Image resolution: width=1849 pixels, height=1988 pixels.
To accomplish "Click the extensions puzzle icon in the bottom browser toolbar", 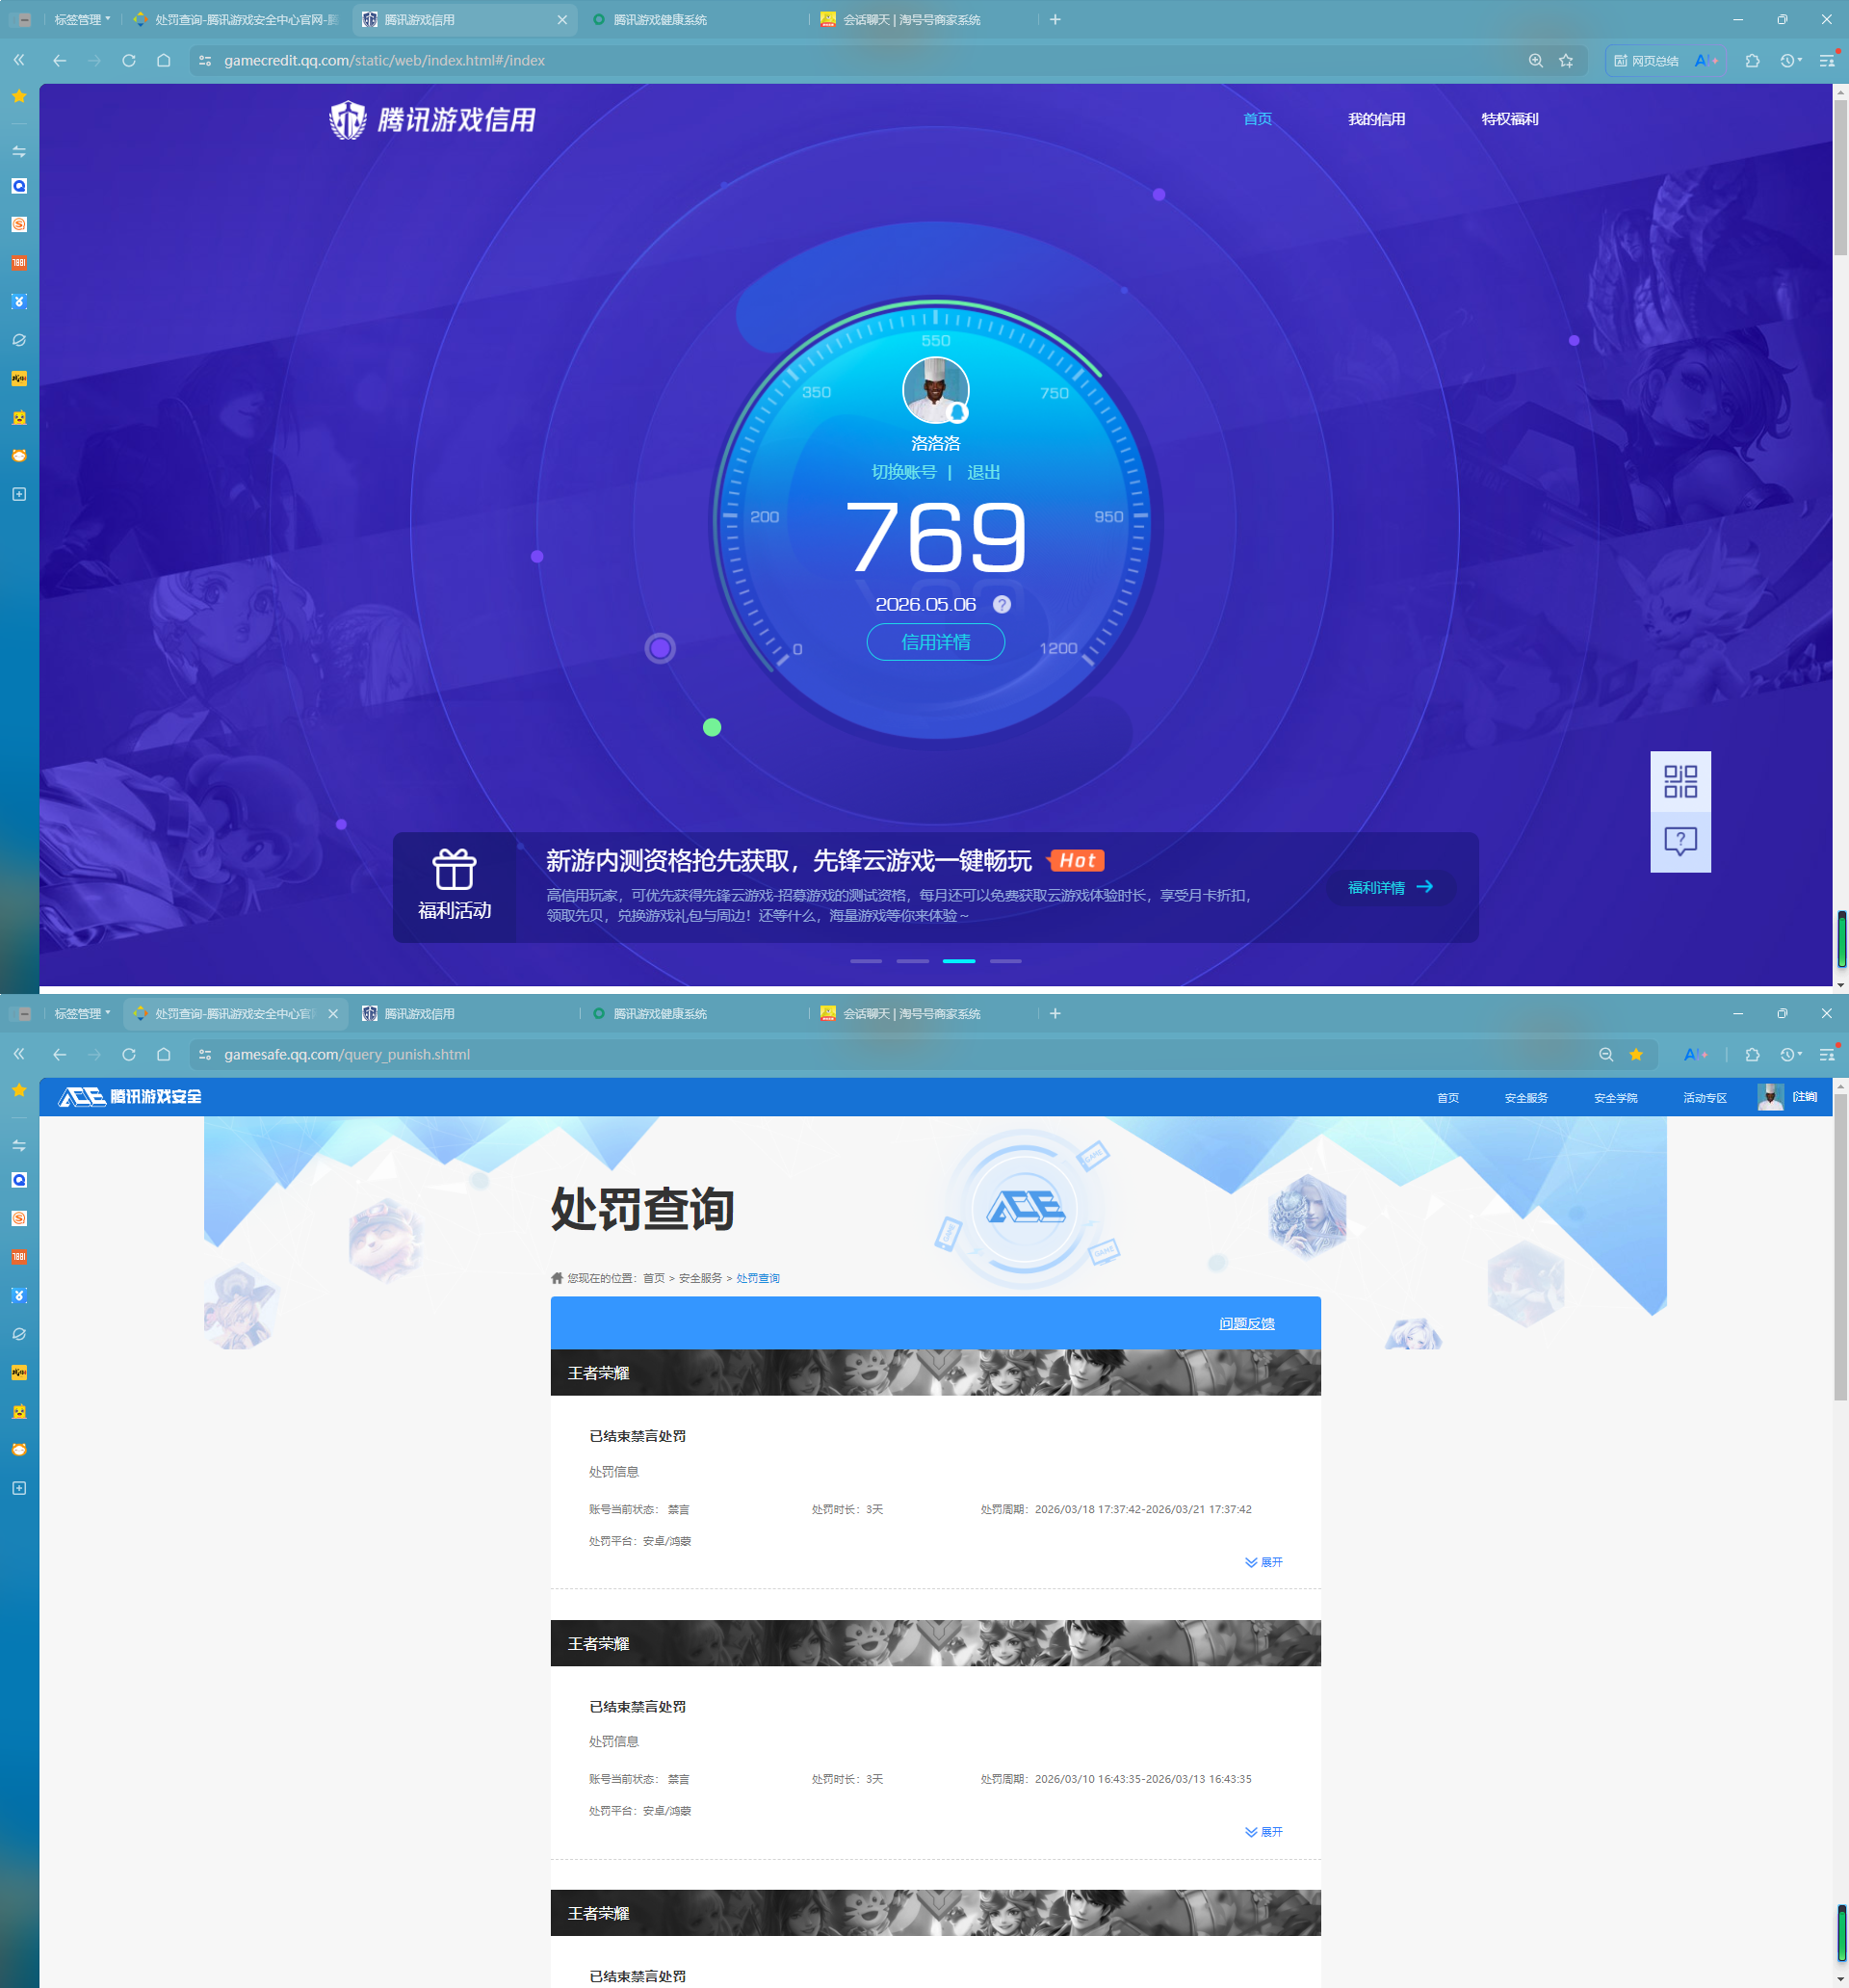I will point(1752,1055).
